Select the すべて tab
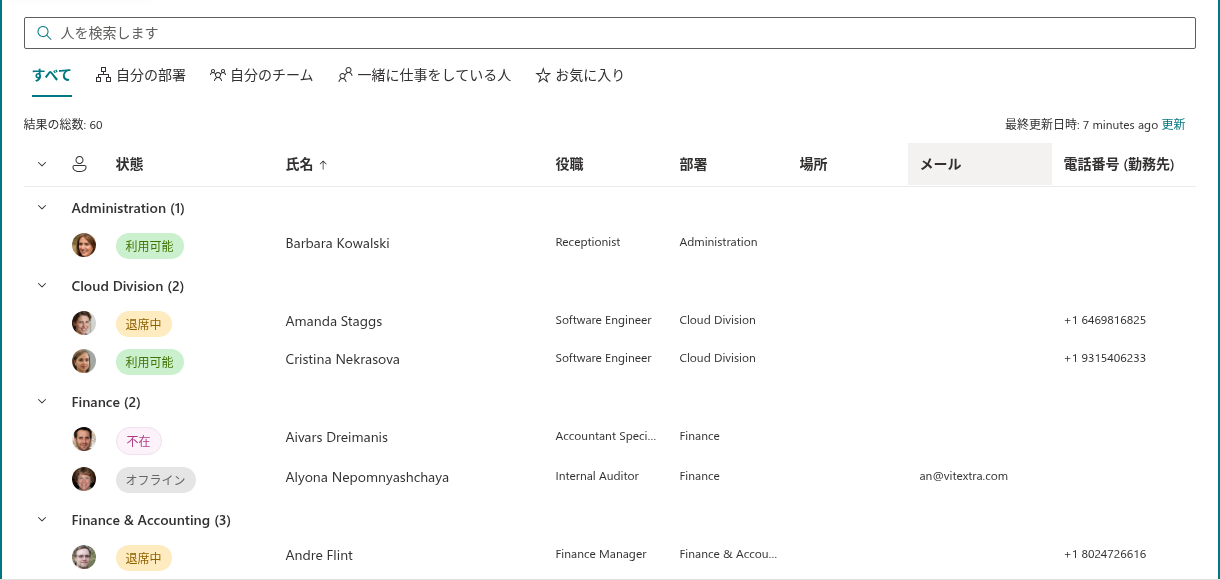 [x=52, y=75]
